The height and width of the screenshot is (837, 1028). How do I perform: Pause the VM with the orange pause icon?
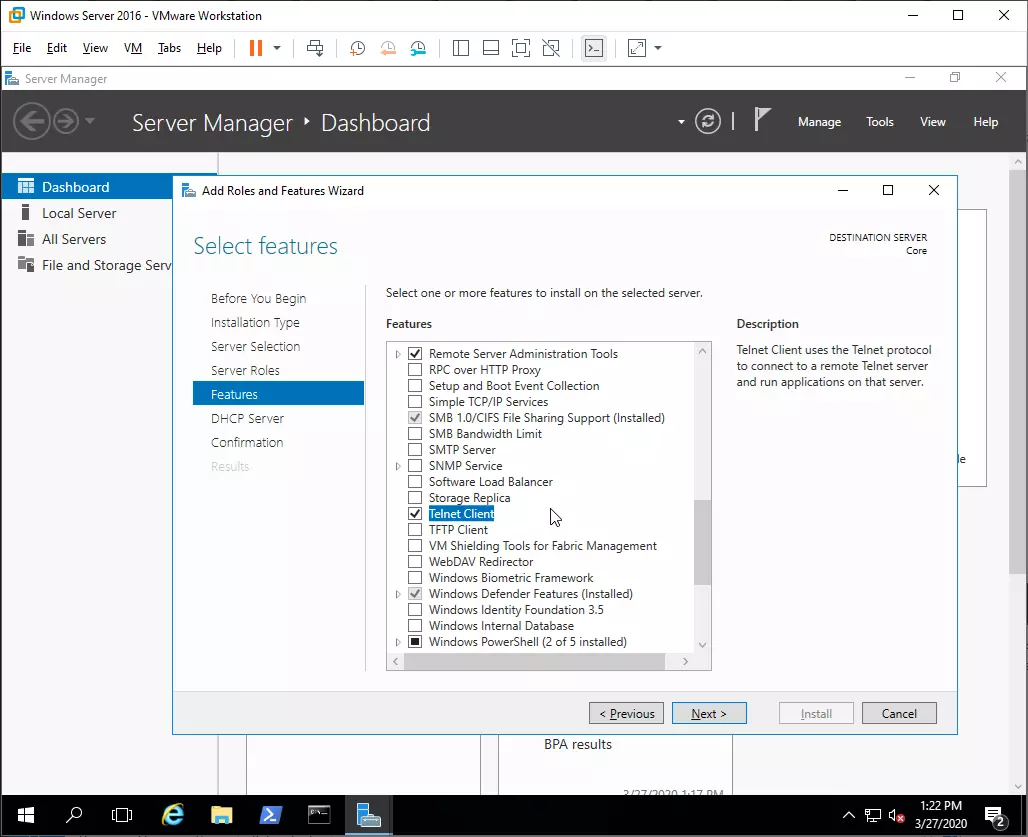pos(256,48)
